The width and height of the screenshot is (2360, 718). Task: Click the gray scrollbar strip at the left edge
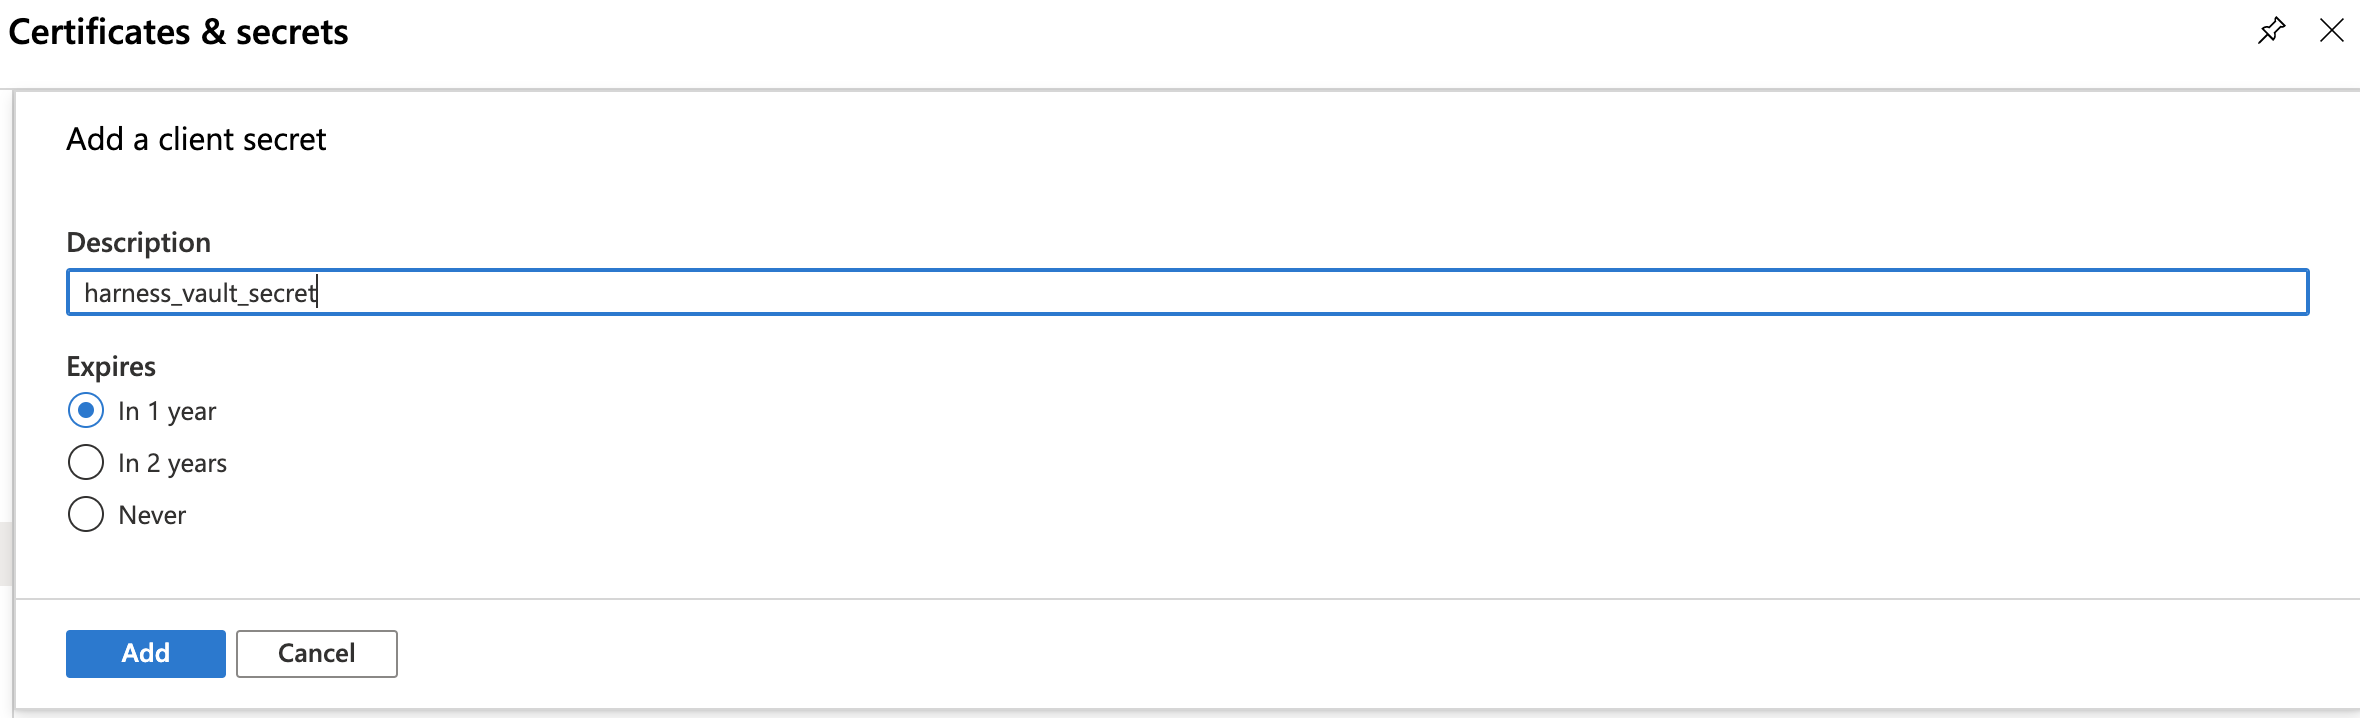(5, 552)
